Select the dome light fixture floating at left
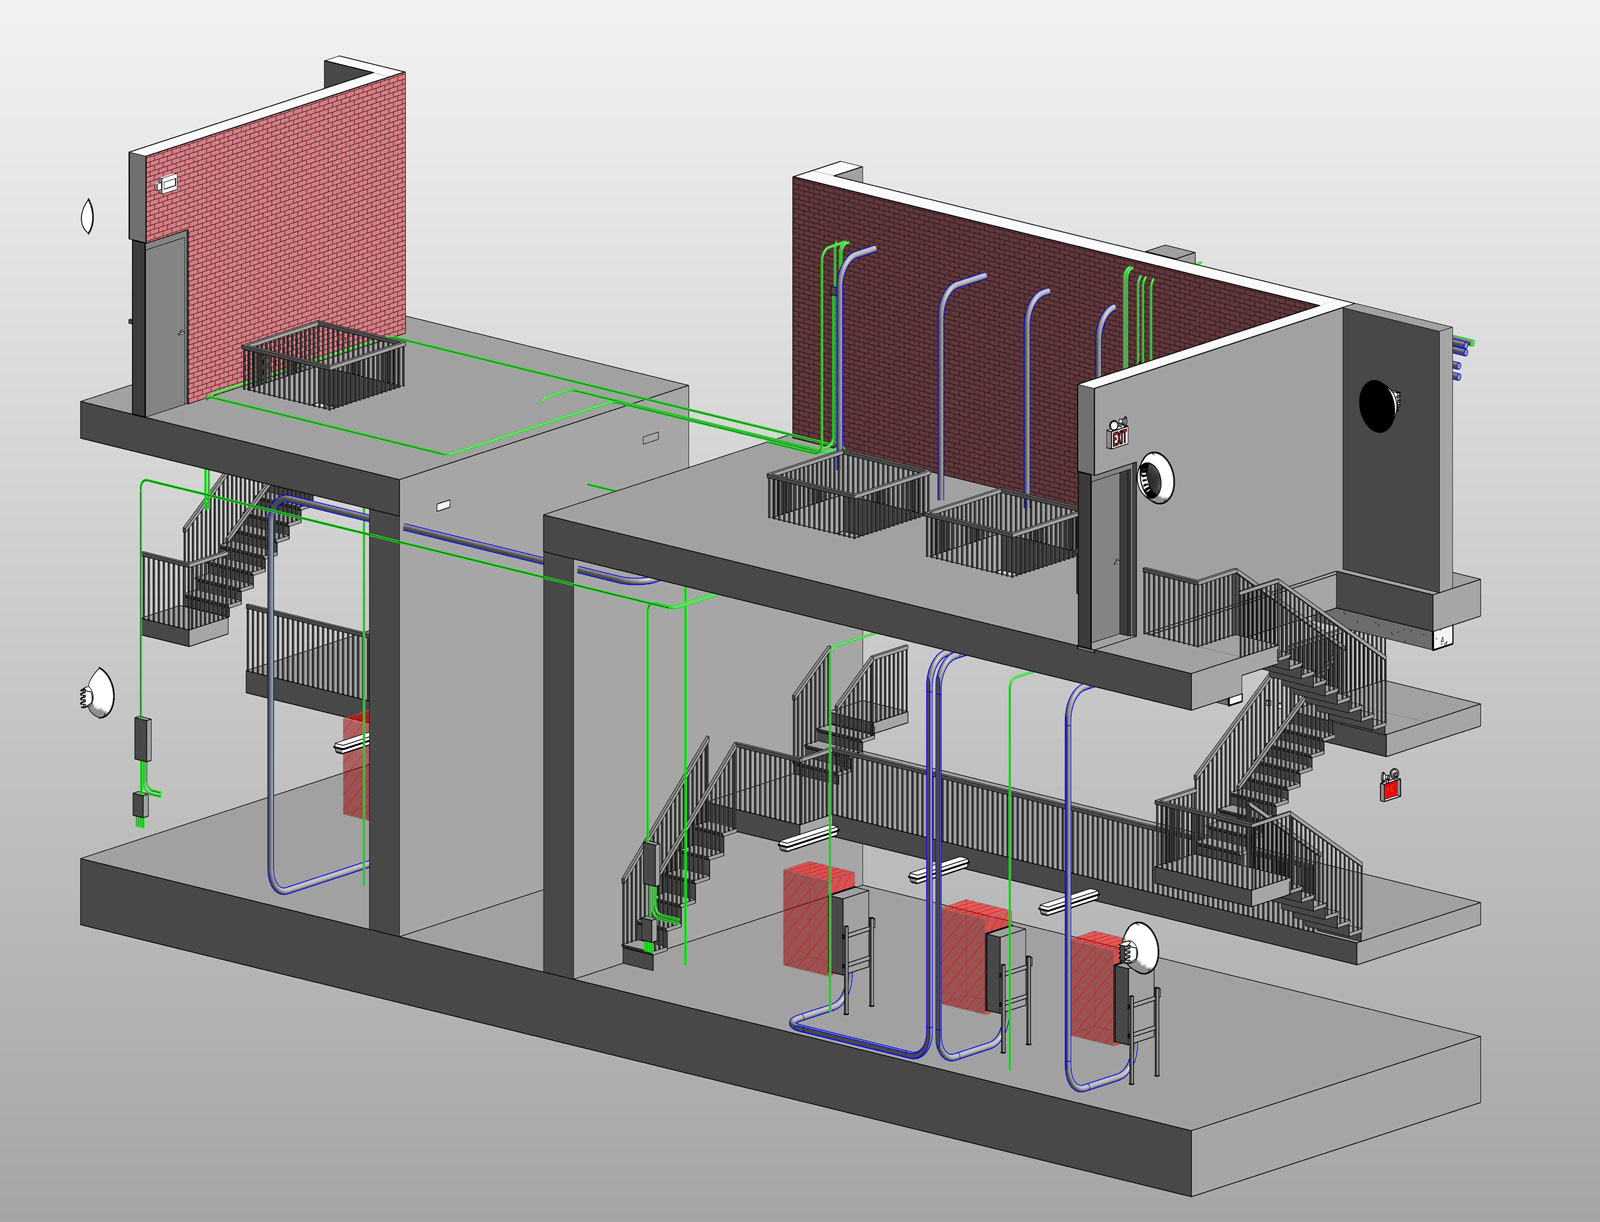1600x1222 pixels. (x=98, y=693)
